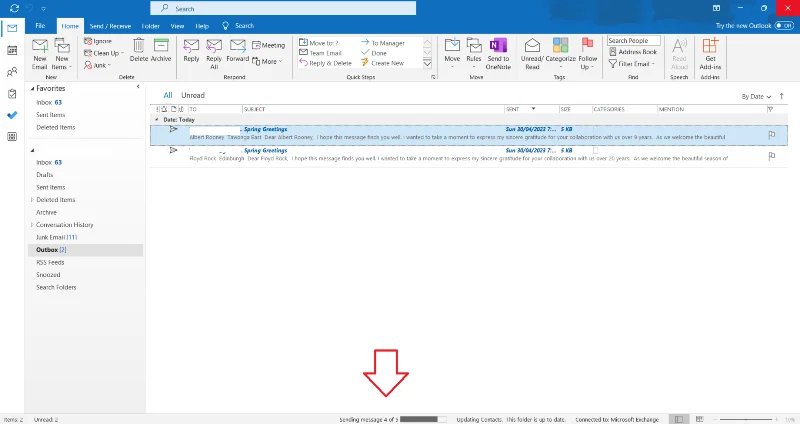This screenshot has width=800, height=424.
Task: Click Send to OneNote icon
Action: [x=498, y=46]
